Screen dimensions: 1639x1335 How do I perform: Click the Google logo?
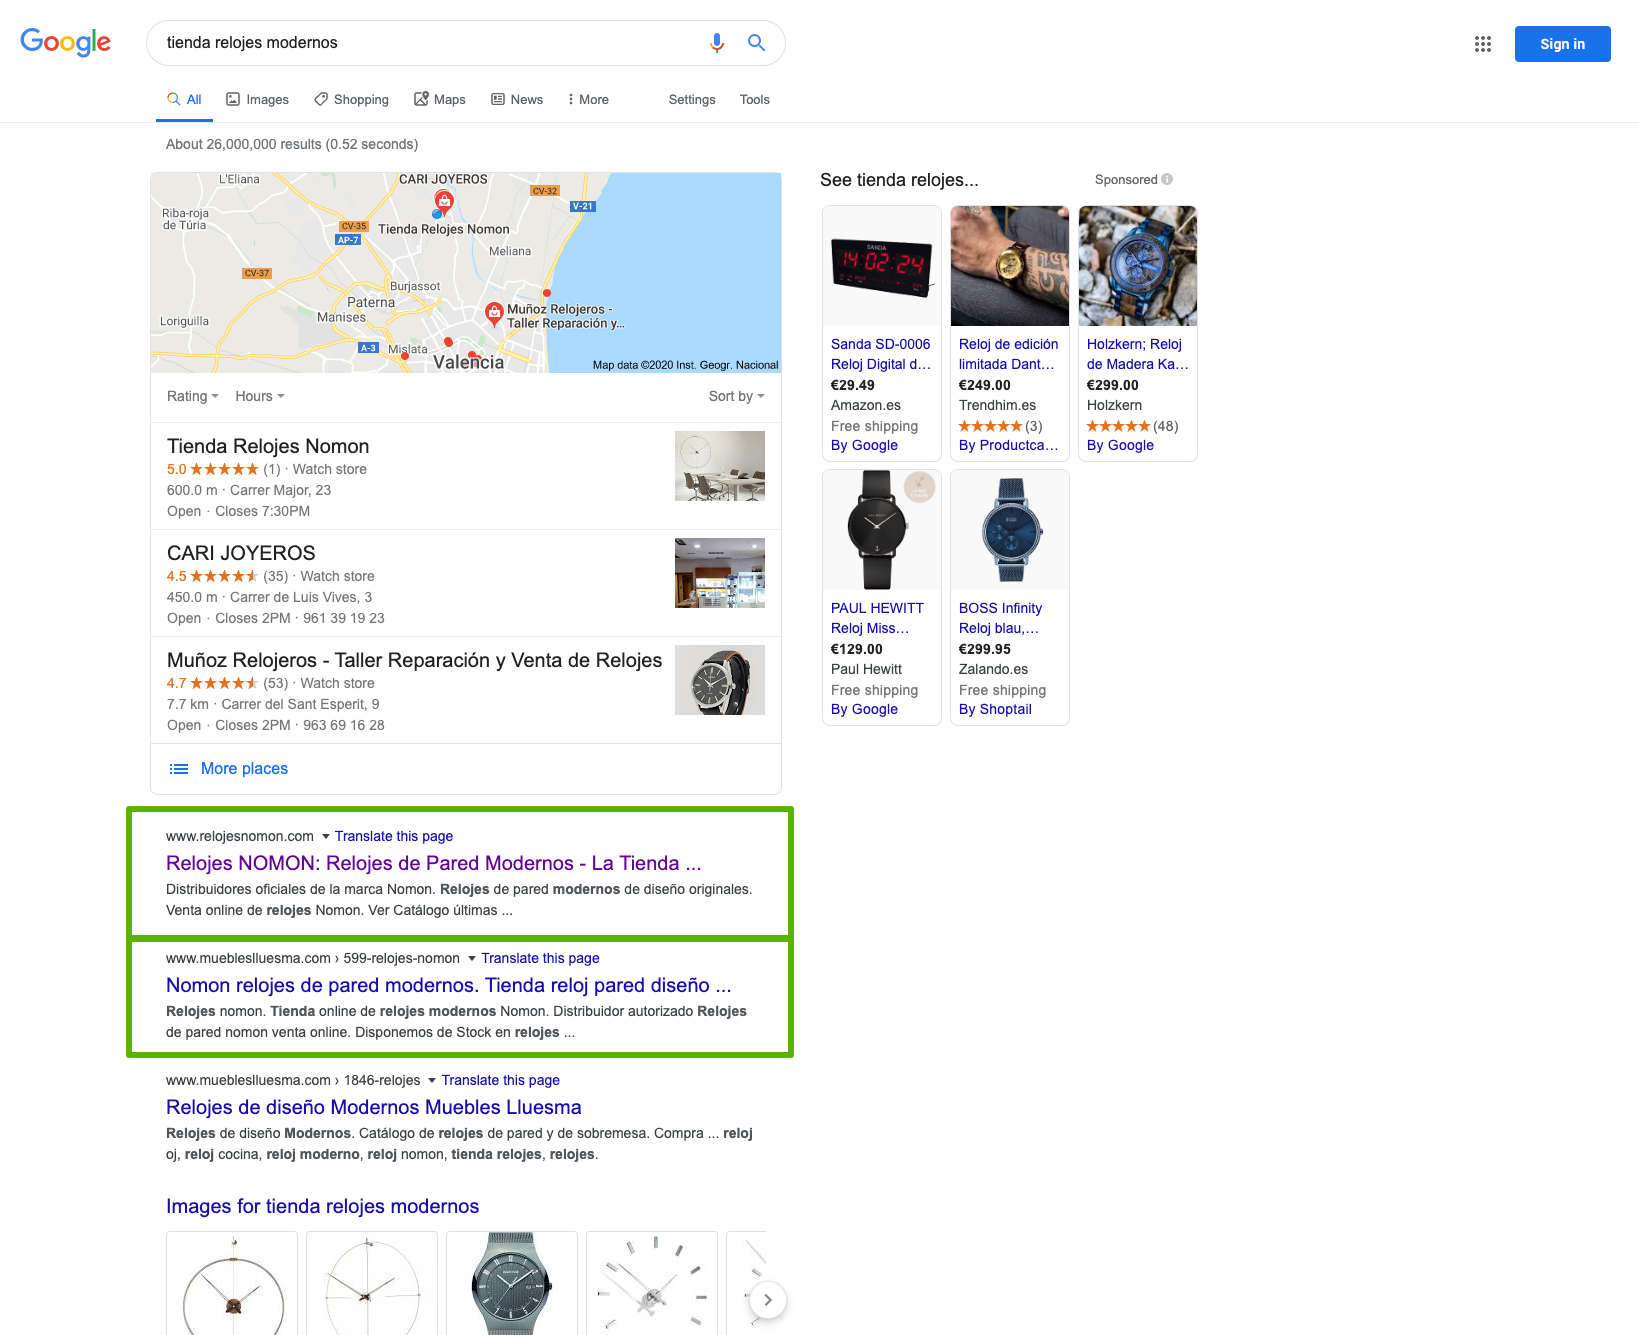[x=65, y=42]
